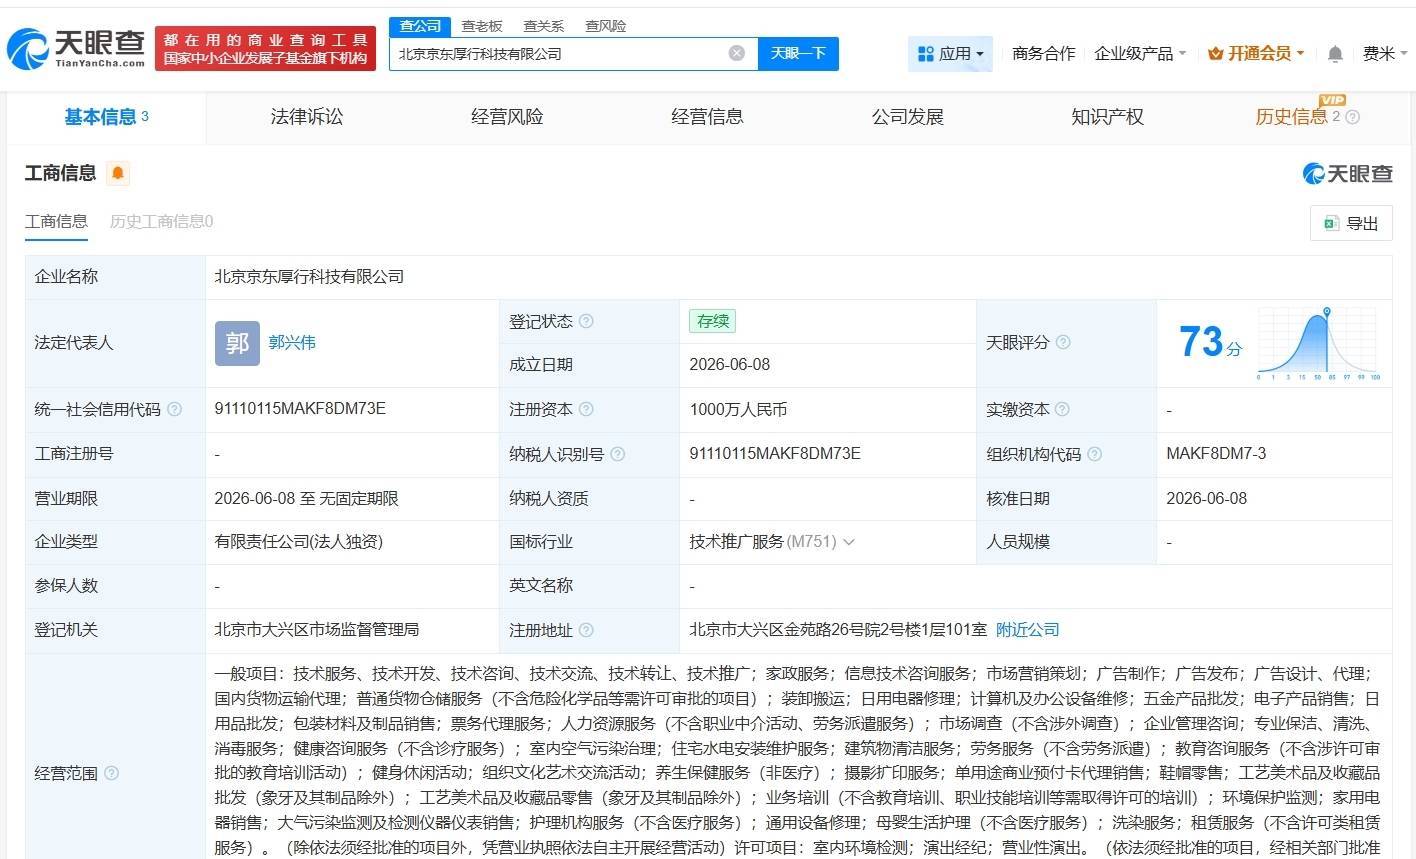Select 有限责任公司(法人独资) text

299,542
